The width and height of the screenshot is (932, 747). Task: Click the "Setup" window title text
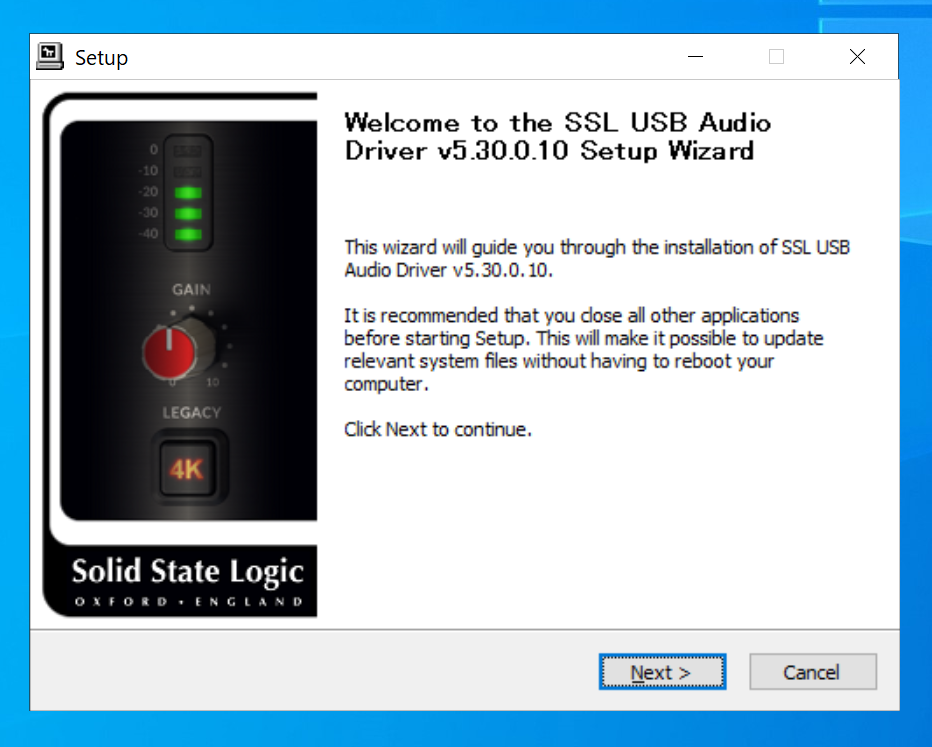(101, 58)
